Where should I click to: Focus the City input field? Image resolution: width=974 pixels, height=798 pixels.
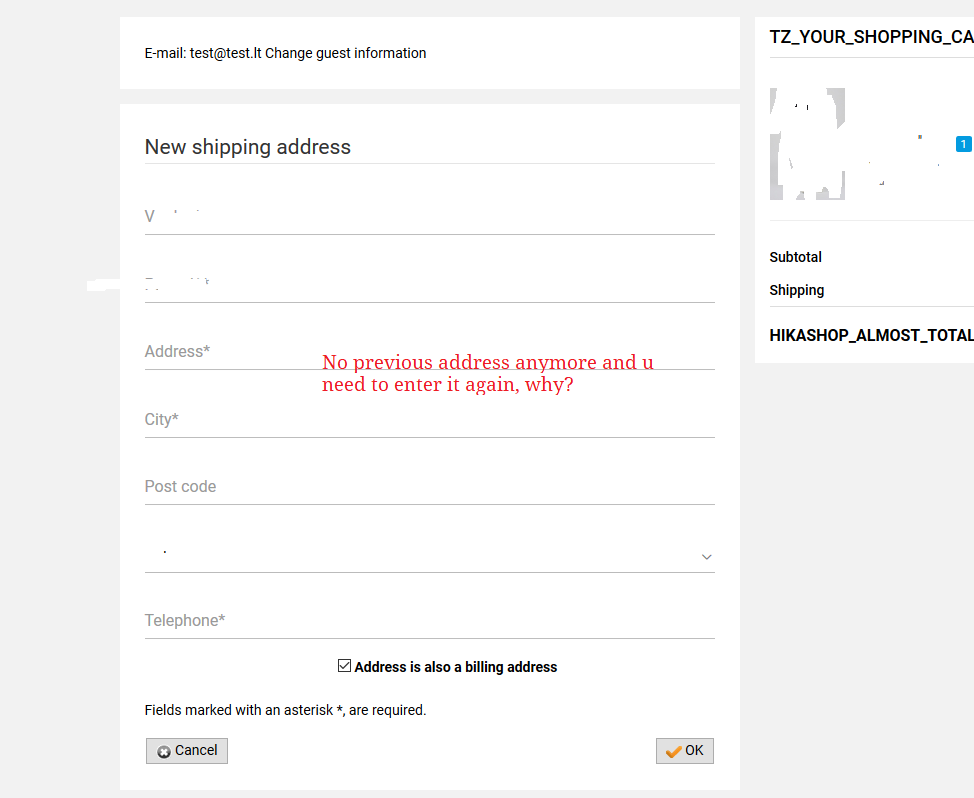tap(429, 420)
